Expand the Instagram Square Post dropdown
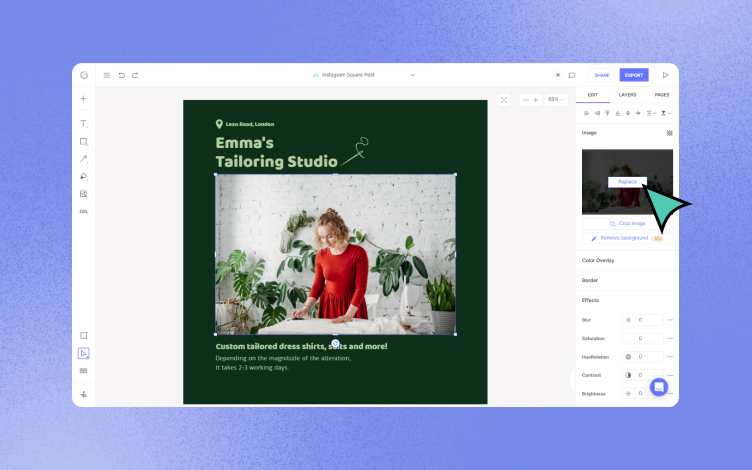The width and height of the screenshot is (752, 470). pos(412,75)
